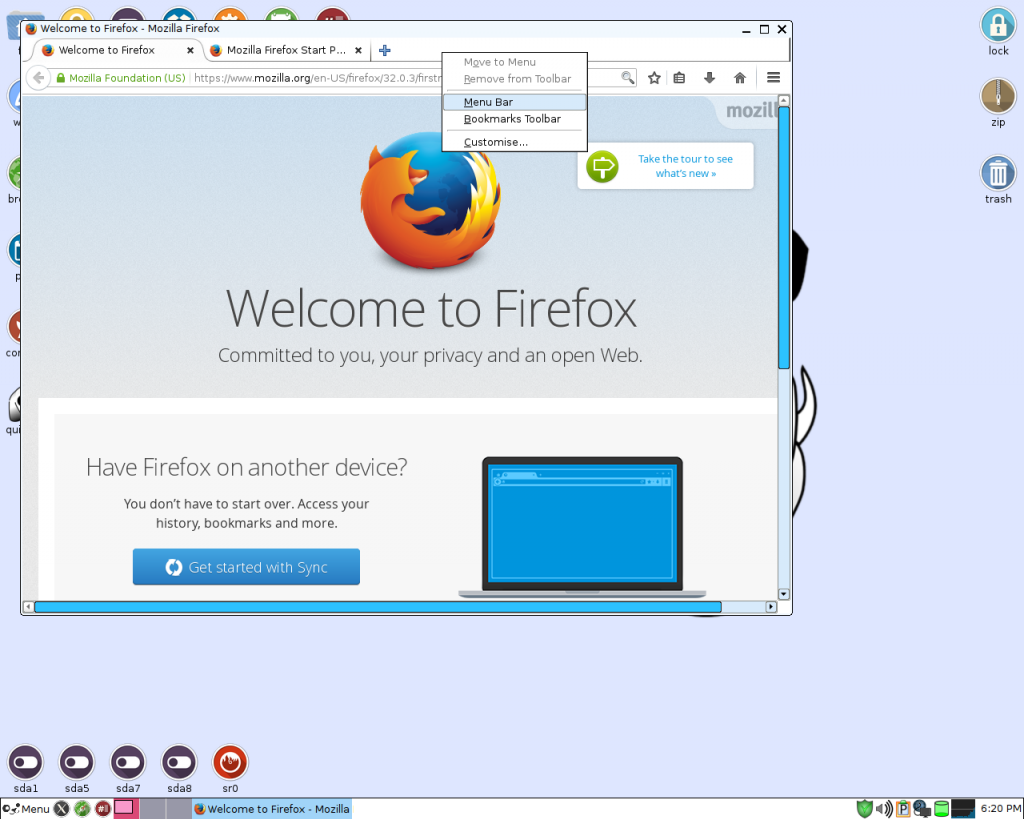1024x819 pixels.
Task: Open the taskbar Menu button
Action: [x=26, y=809]
